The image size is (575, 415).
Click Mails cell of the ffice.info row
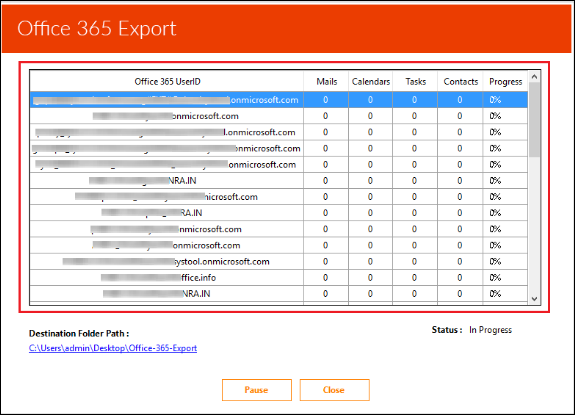(x=326, y=278)
